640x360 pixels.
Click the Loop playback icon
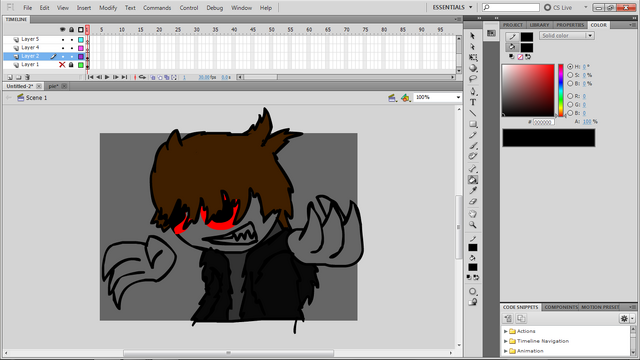(142, 77)
